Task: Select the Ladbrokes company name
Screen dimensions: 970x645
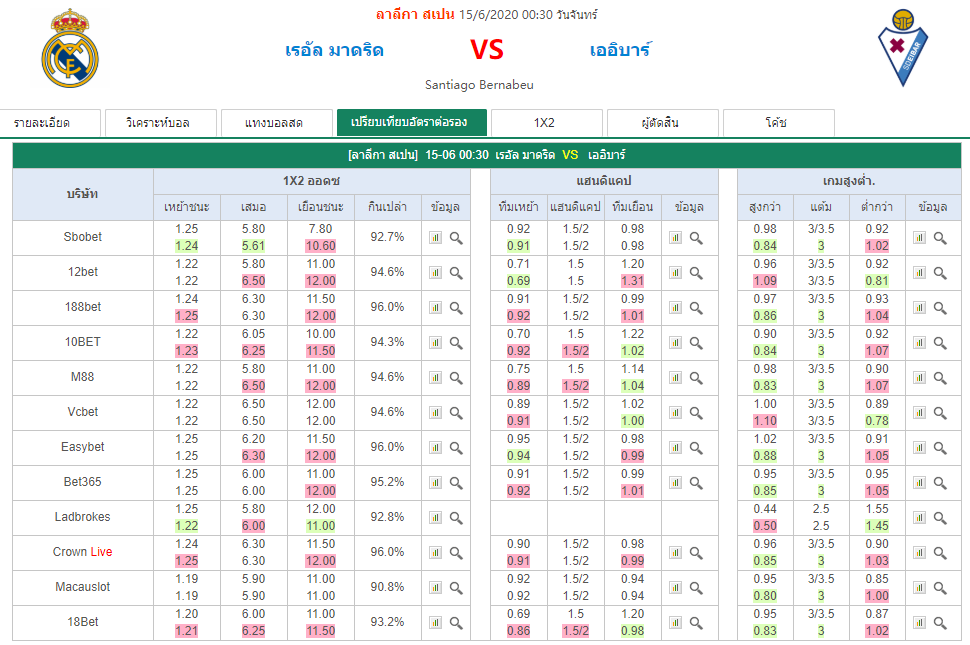Action: (x=83, y=517)
